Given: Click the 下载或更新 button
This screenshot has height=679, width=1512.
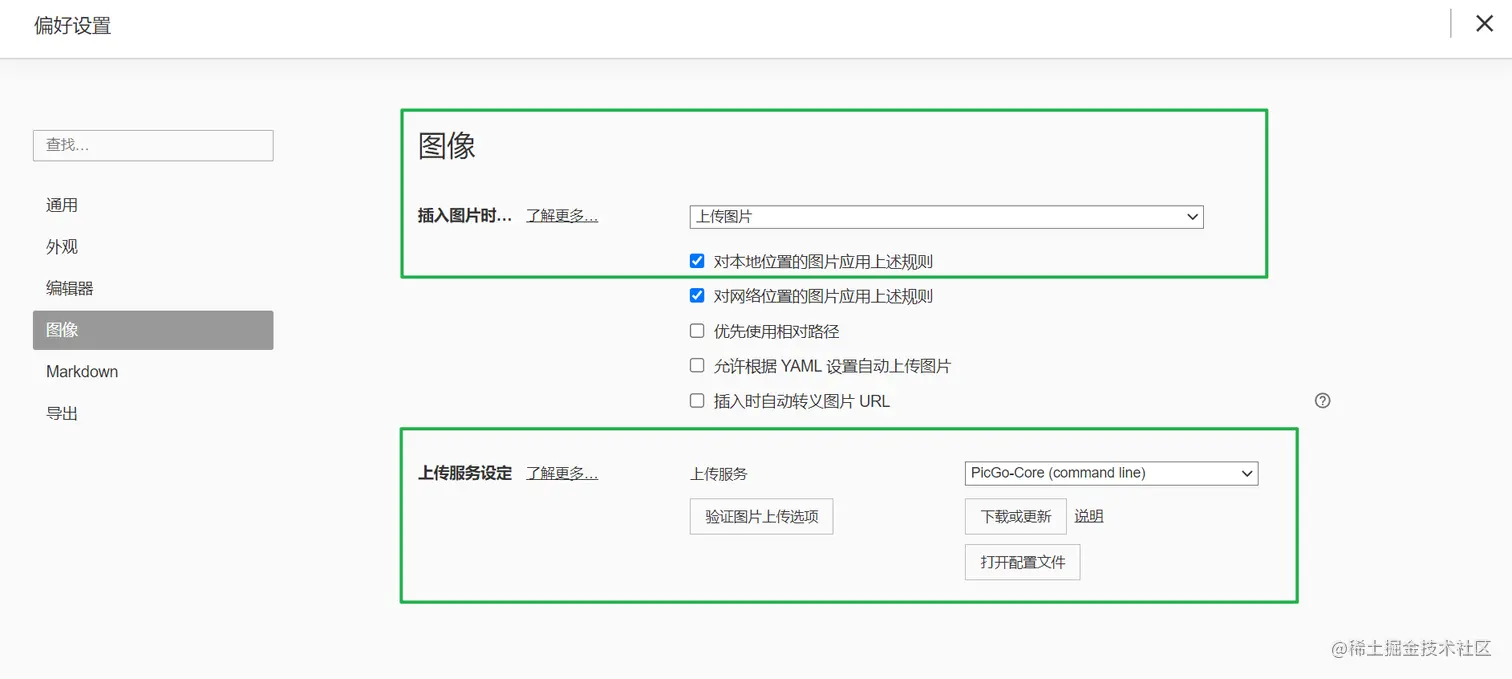Looking at the screenshot, I should tap(1015, 517).
